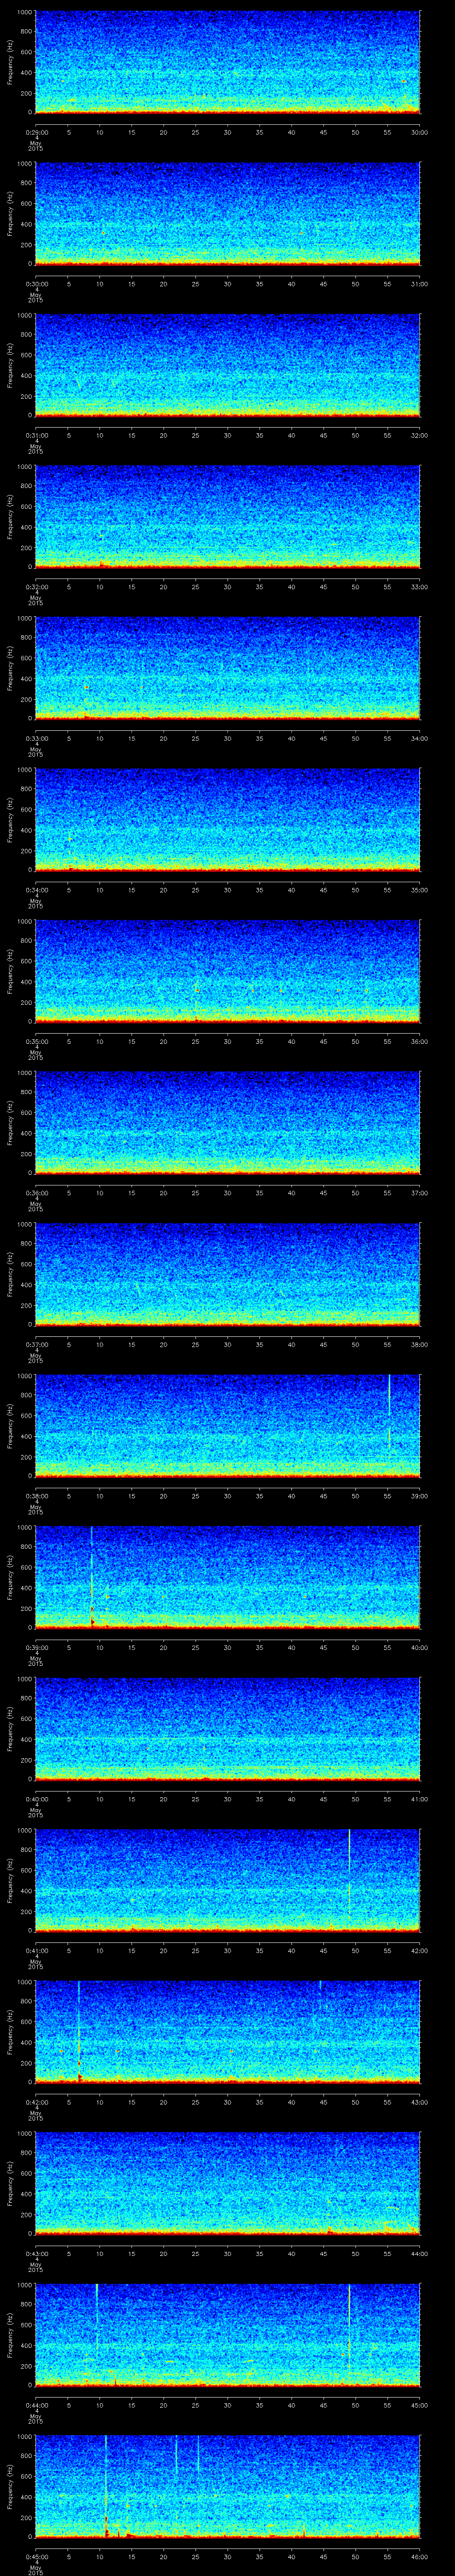Viewport: 455px width, 2576px height.
Task: Choose the spectrogram for 0:43:00 to 0:44:00
Action: [x=227, y=2183]
